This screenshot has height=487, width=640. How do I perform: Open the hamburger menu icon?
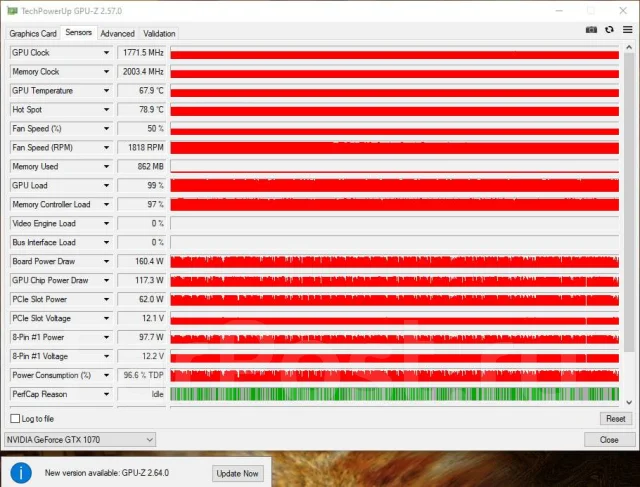pos(627,30)
